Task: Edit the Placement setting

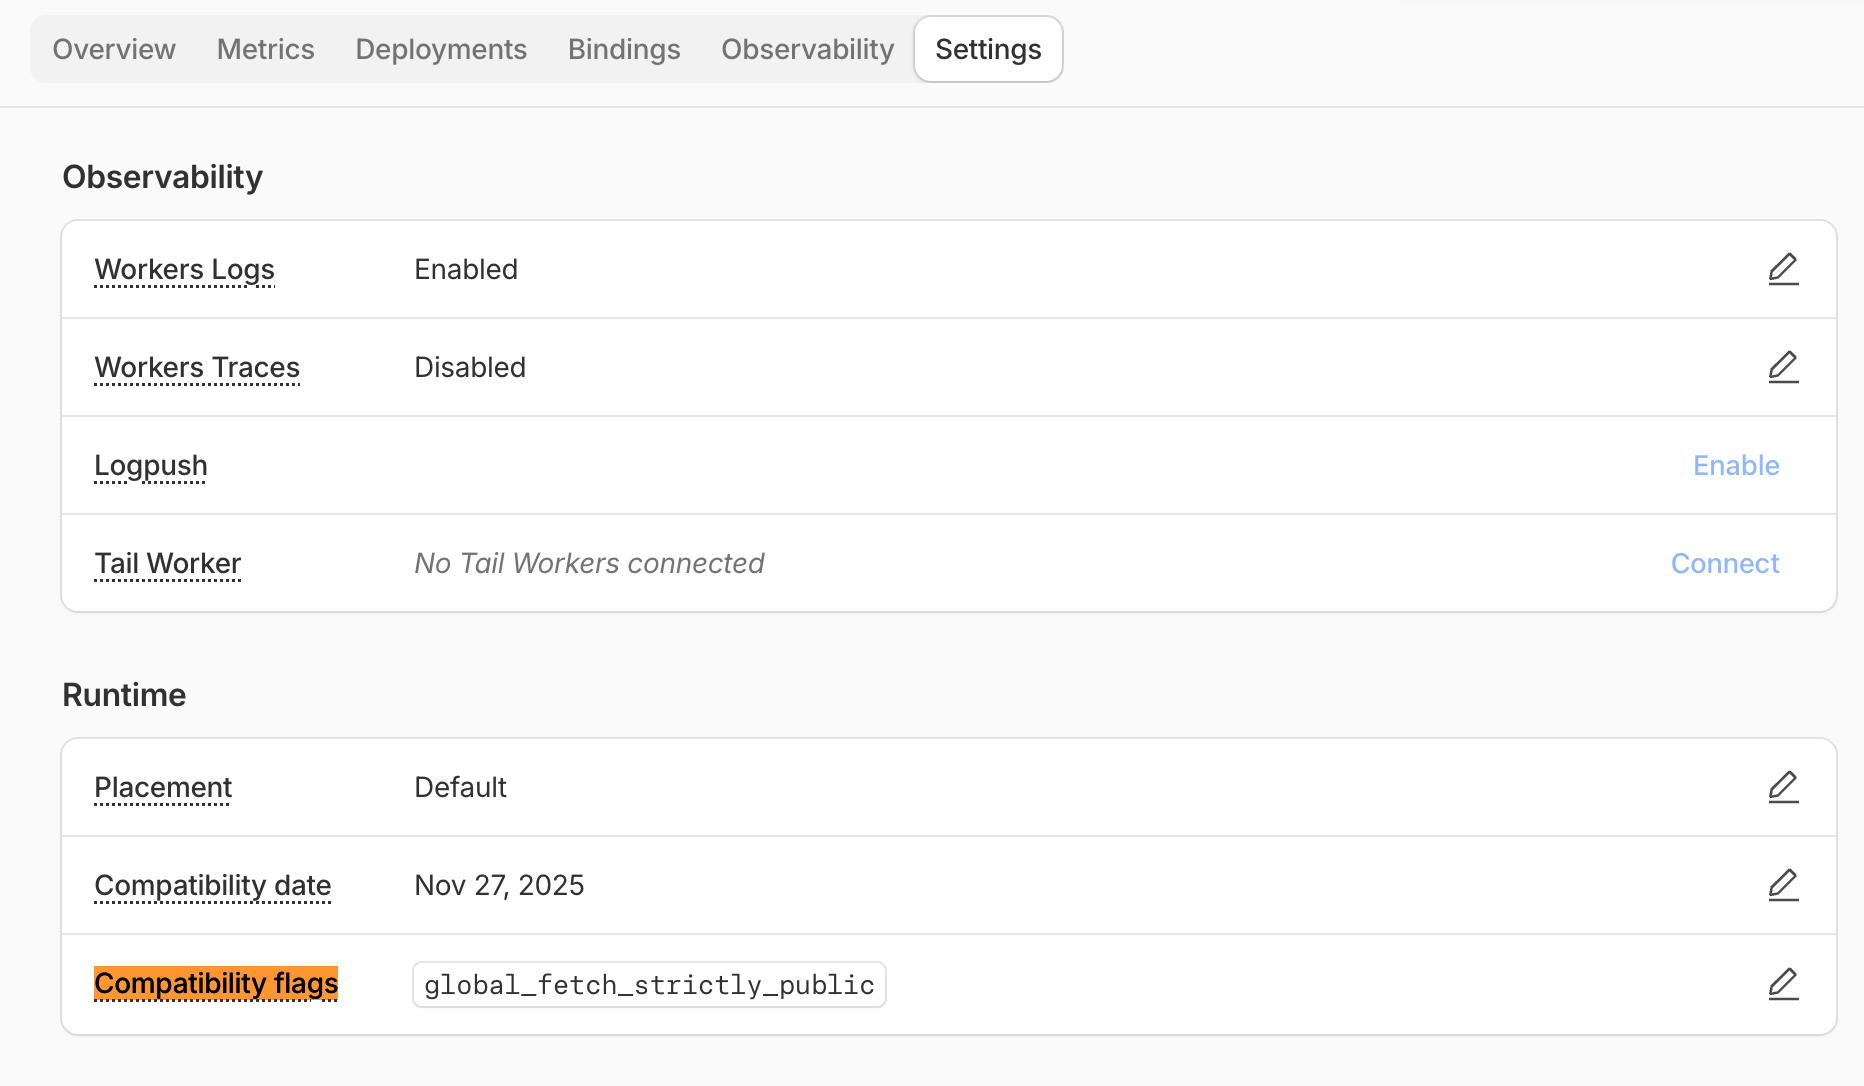Action: pyautogui.click(x=1784, y=787)
